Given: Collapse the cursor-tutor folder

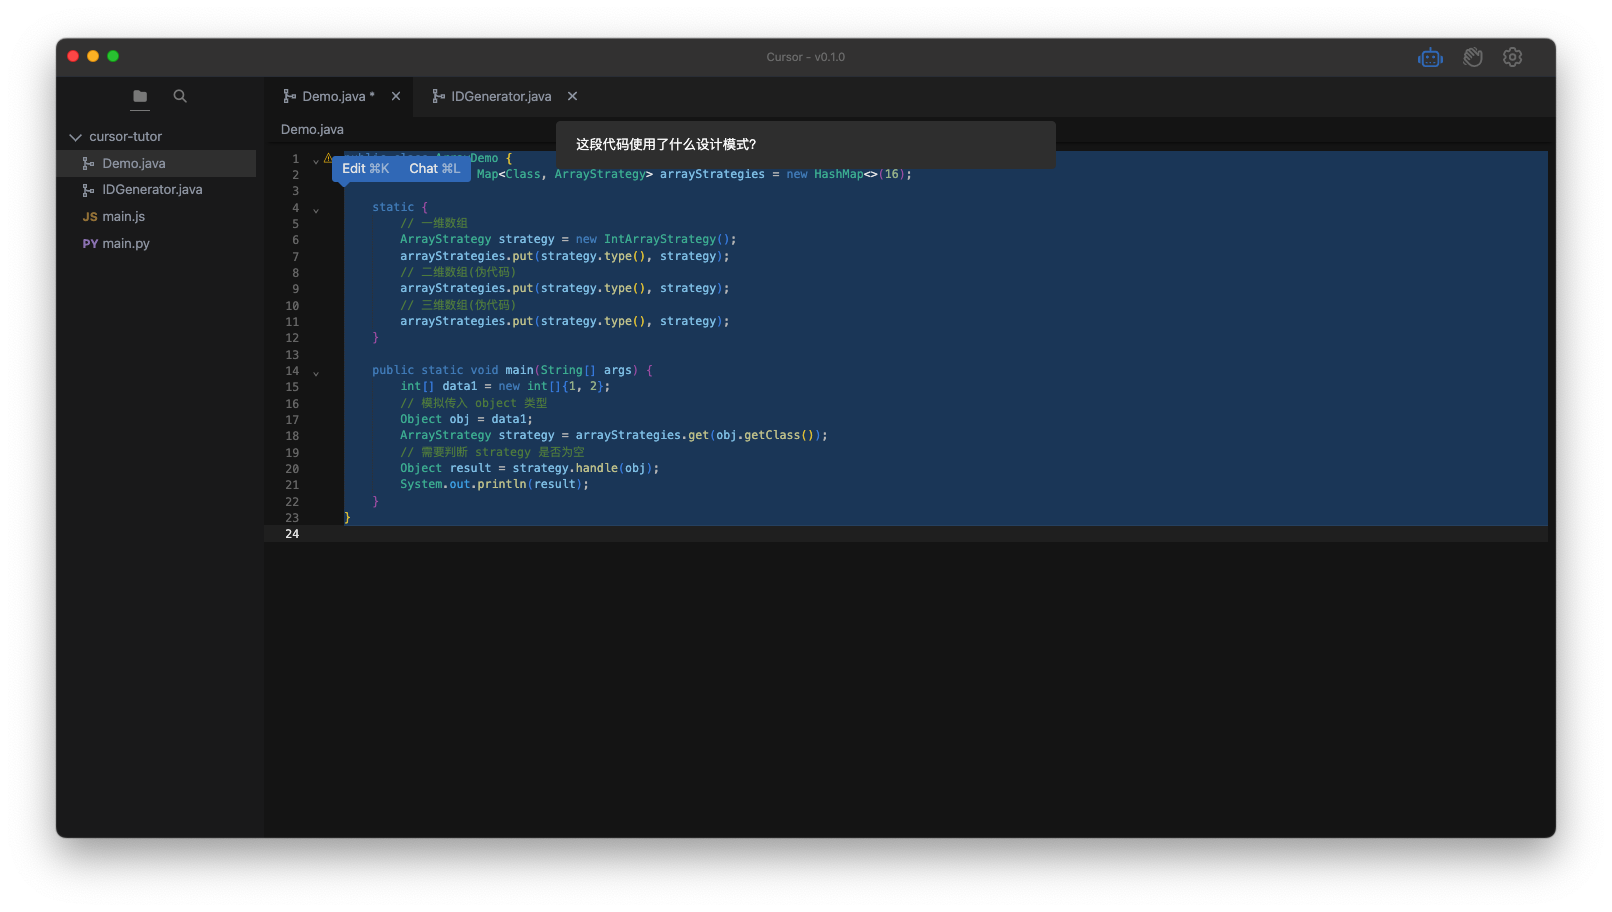Looking at the screenshot, I should pos(76,137).
